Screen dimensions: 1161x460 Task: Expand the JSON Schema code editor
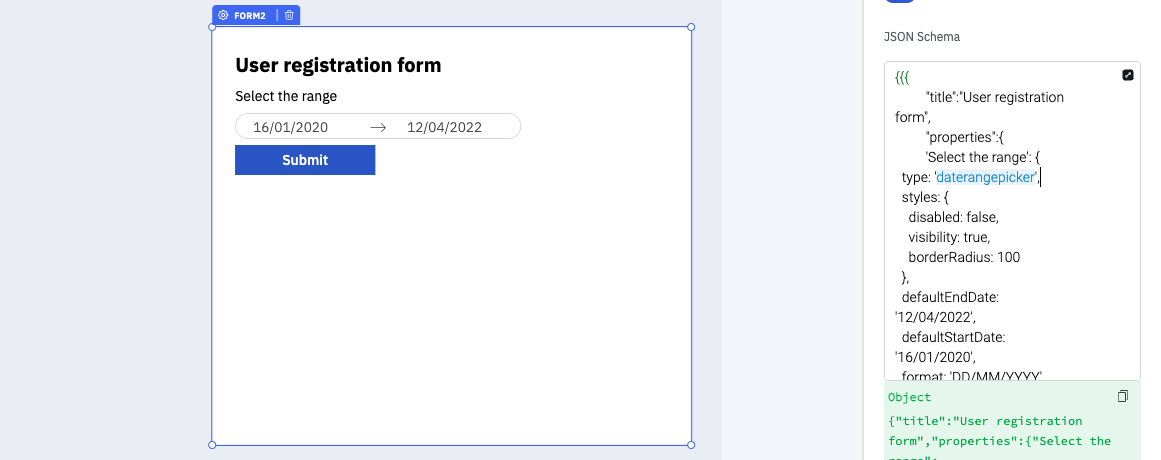pos(1128,75)
